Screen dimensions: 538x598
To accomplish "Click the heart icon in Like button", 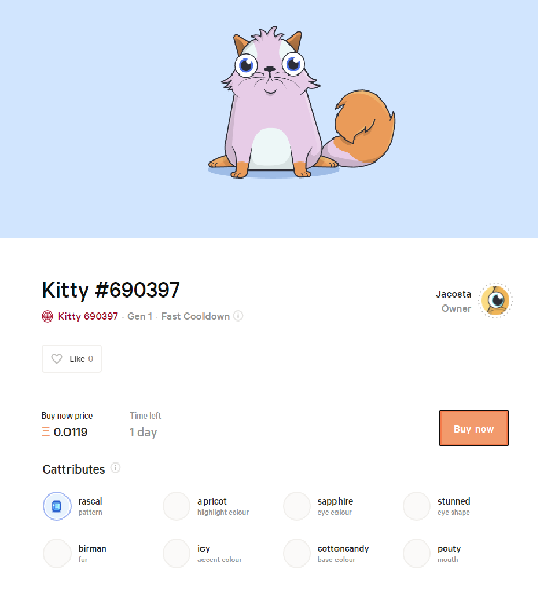I will click(x=57, y=359).
